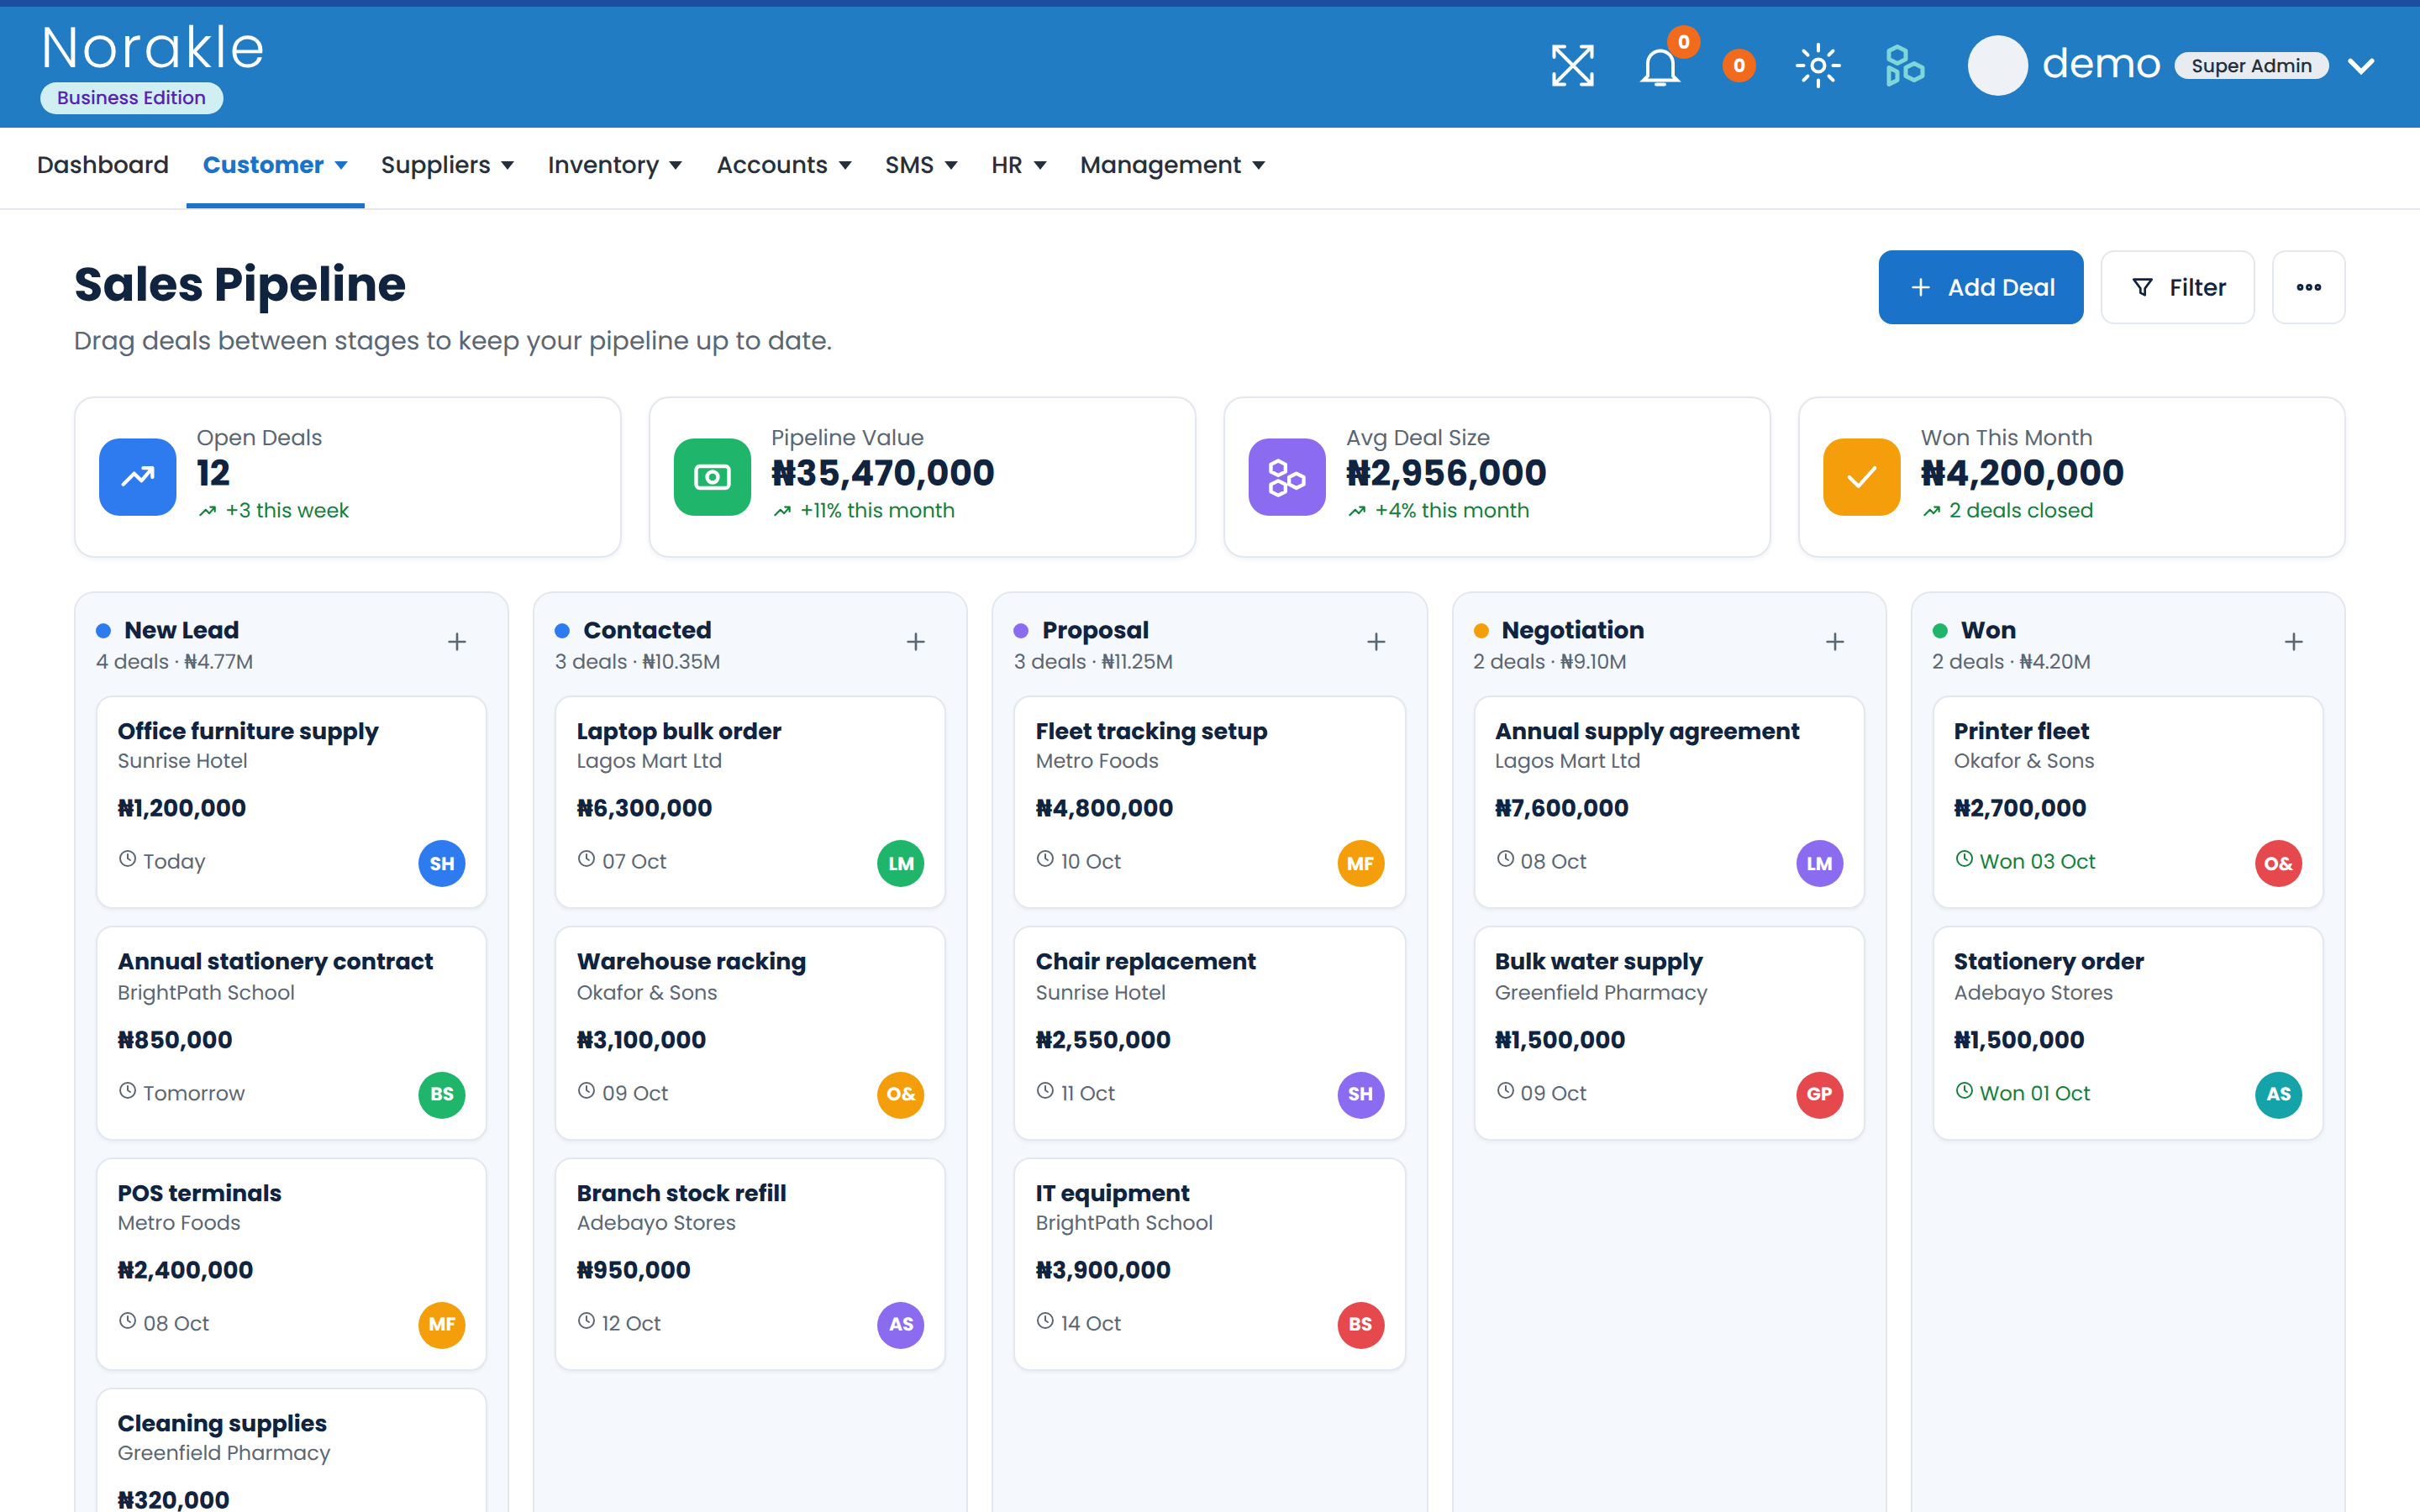
Task: Open the modules shapes icon in header
Action: point(1904,66)
